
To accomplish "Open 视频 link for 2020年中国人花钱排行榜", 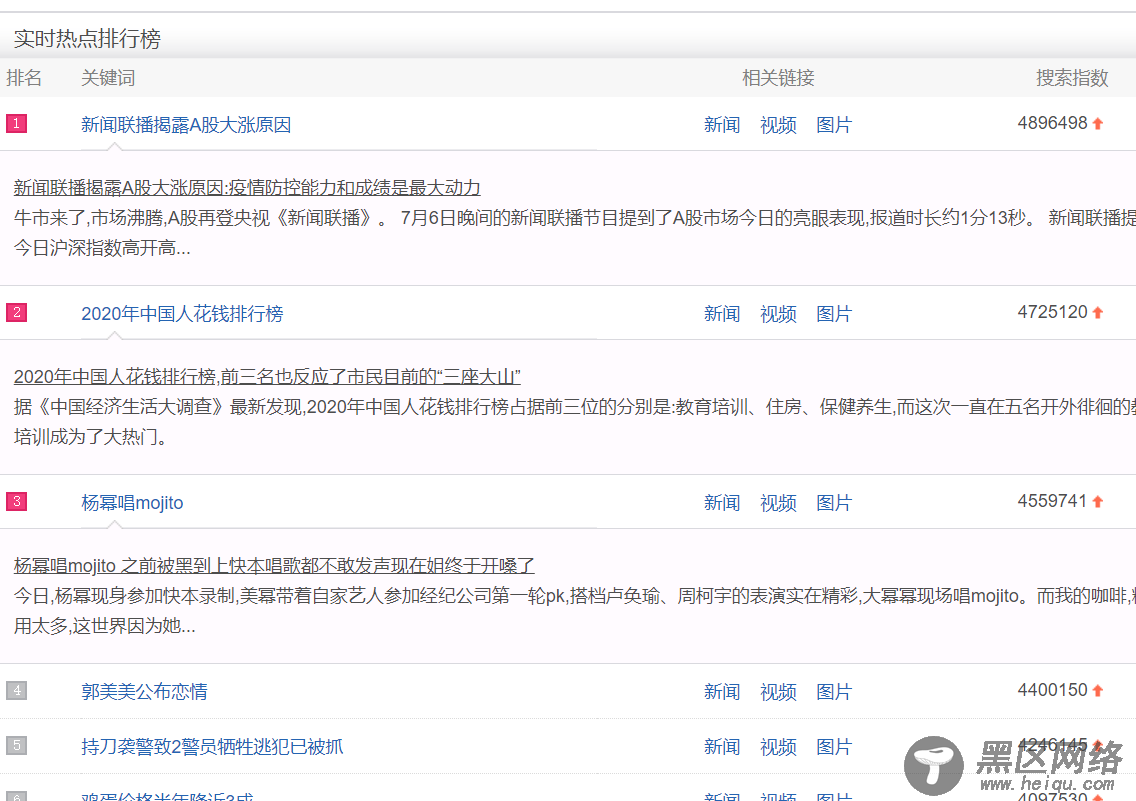I will coord(778,314).
